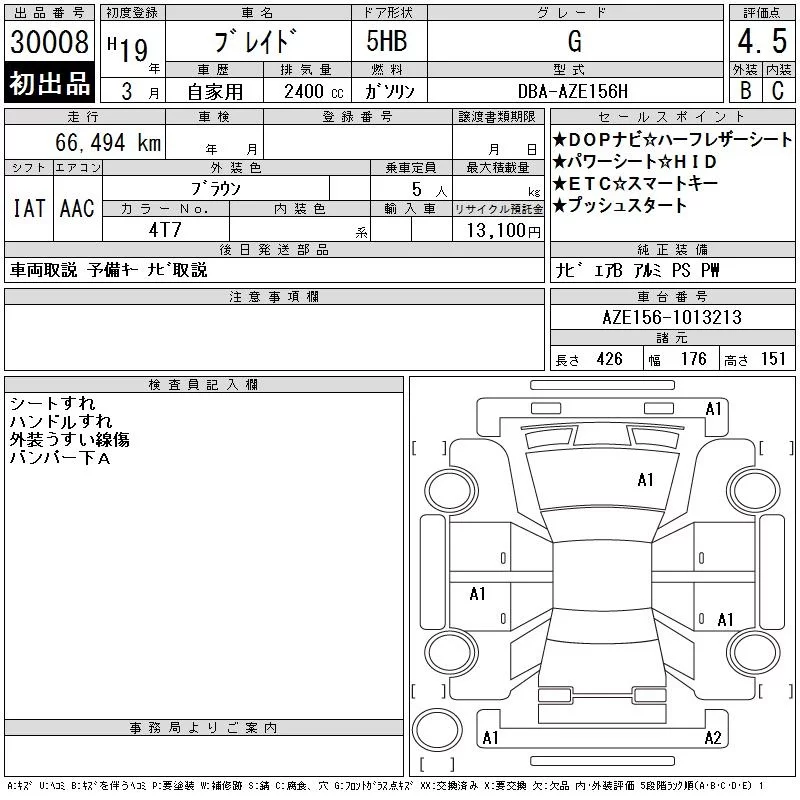The image size is (800, 800).
Task: Click the 純正装備 header
Action: 672,249
